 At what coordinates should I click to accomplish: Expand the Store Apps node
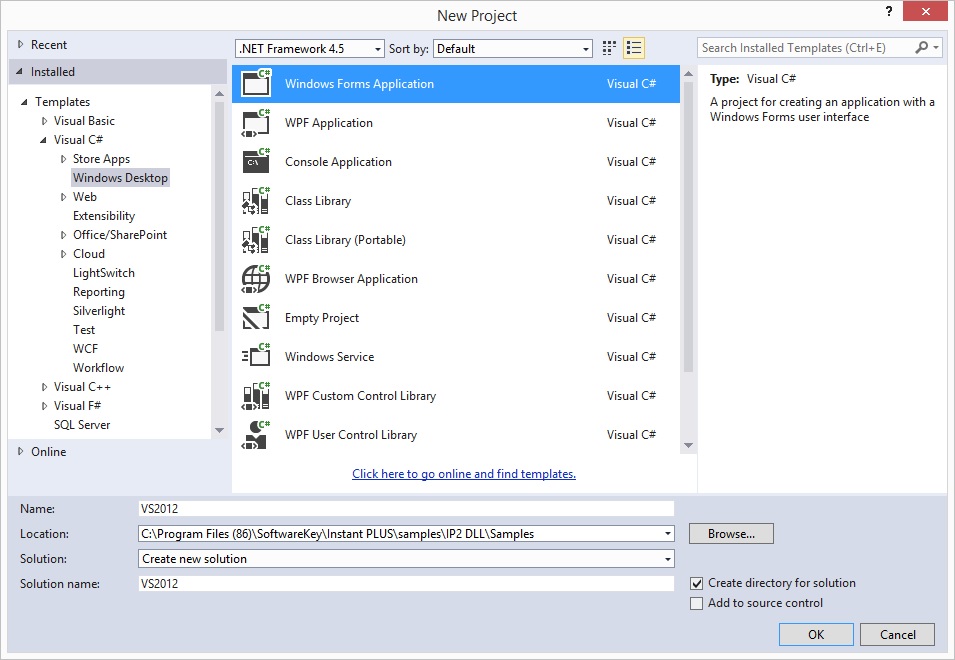coord(63,159)
